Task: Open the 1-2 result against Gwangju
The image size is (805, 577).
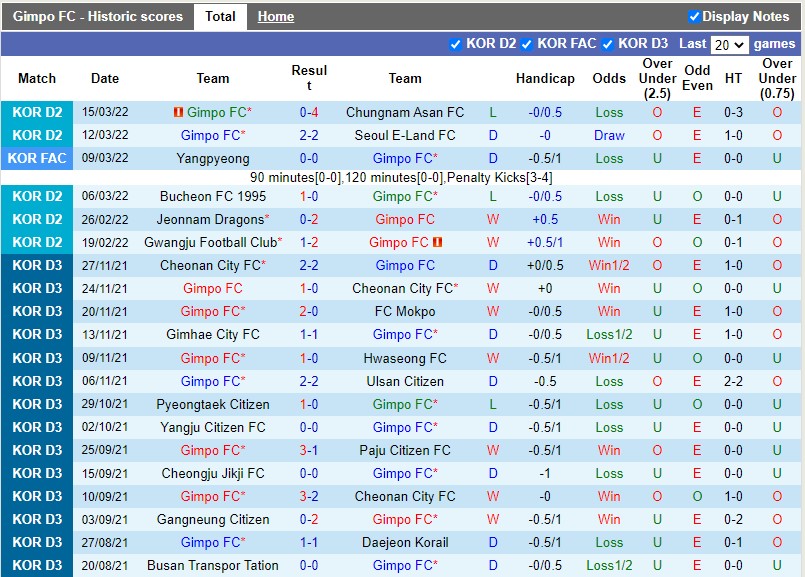Action: [309, 242]
